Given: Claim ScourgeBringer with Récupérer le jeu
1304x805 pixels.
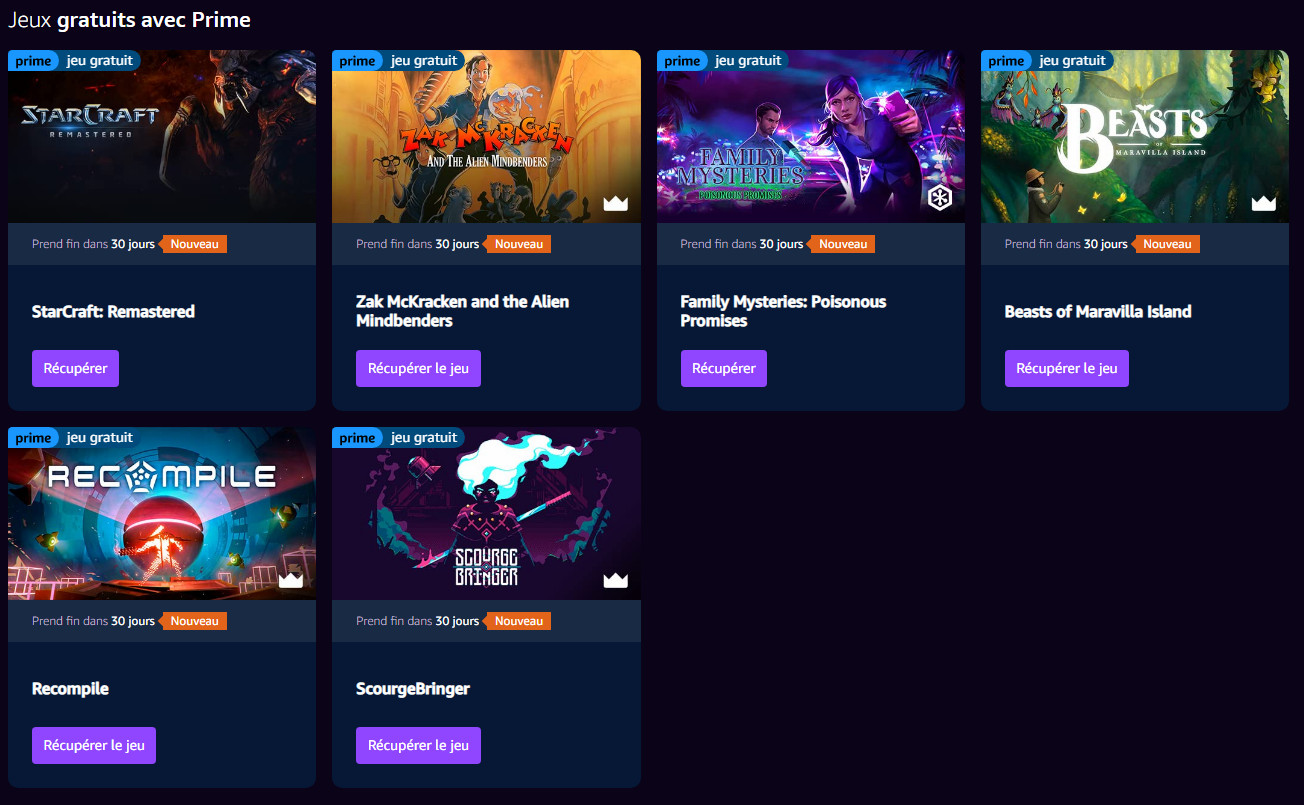Looking at the screenshot, I should (x=418, y=745).
